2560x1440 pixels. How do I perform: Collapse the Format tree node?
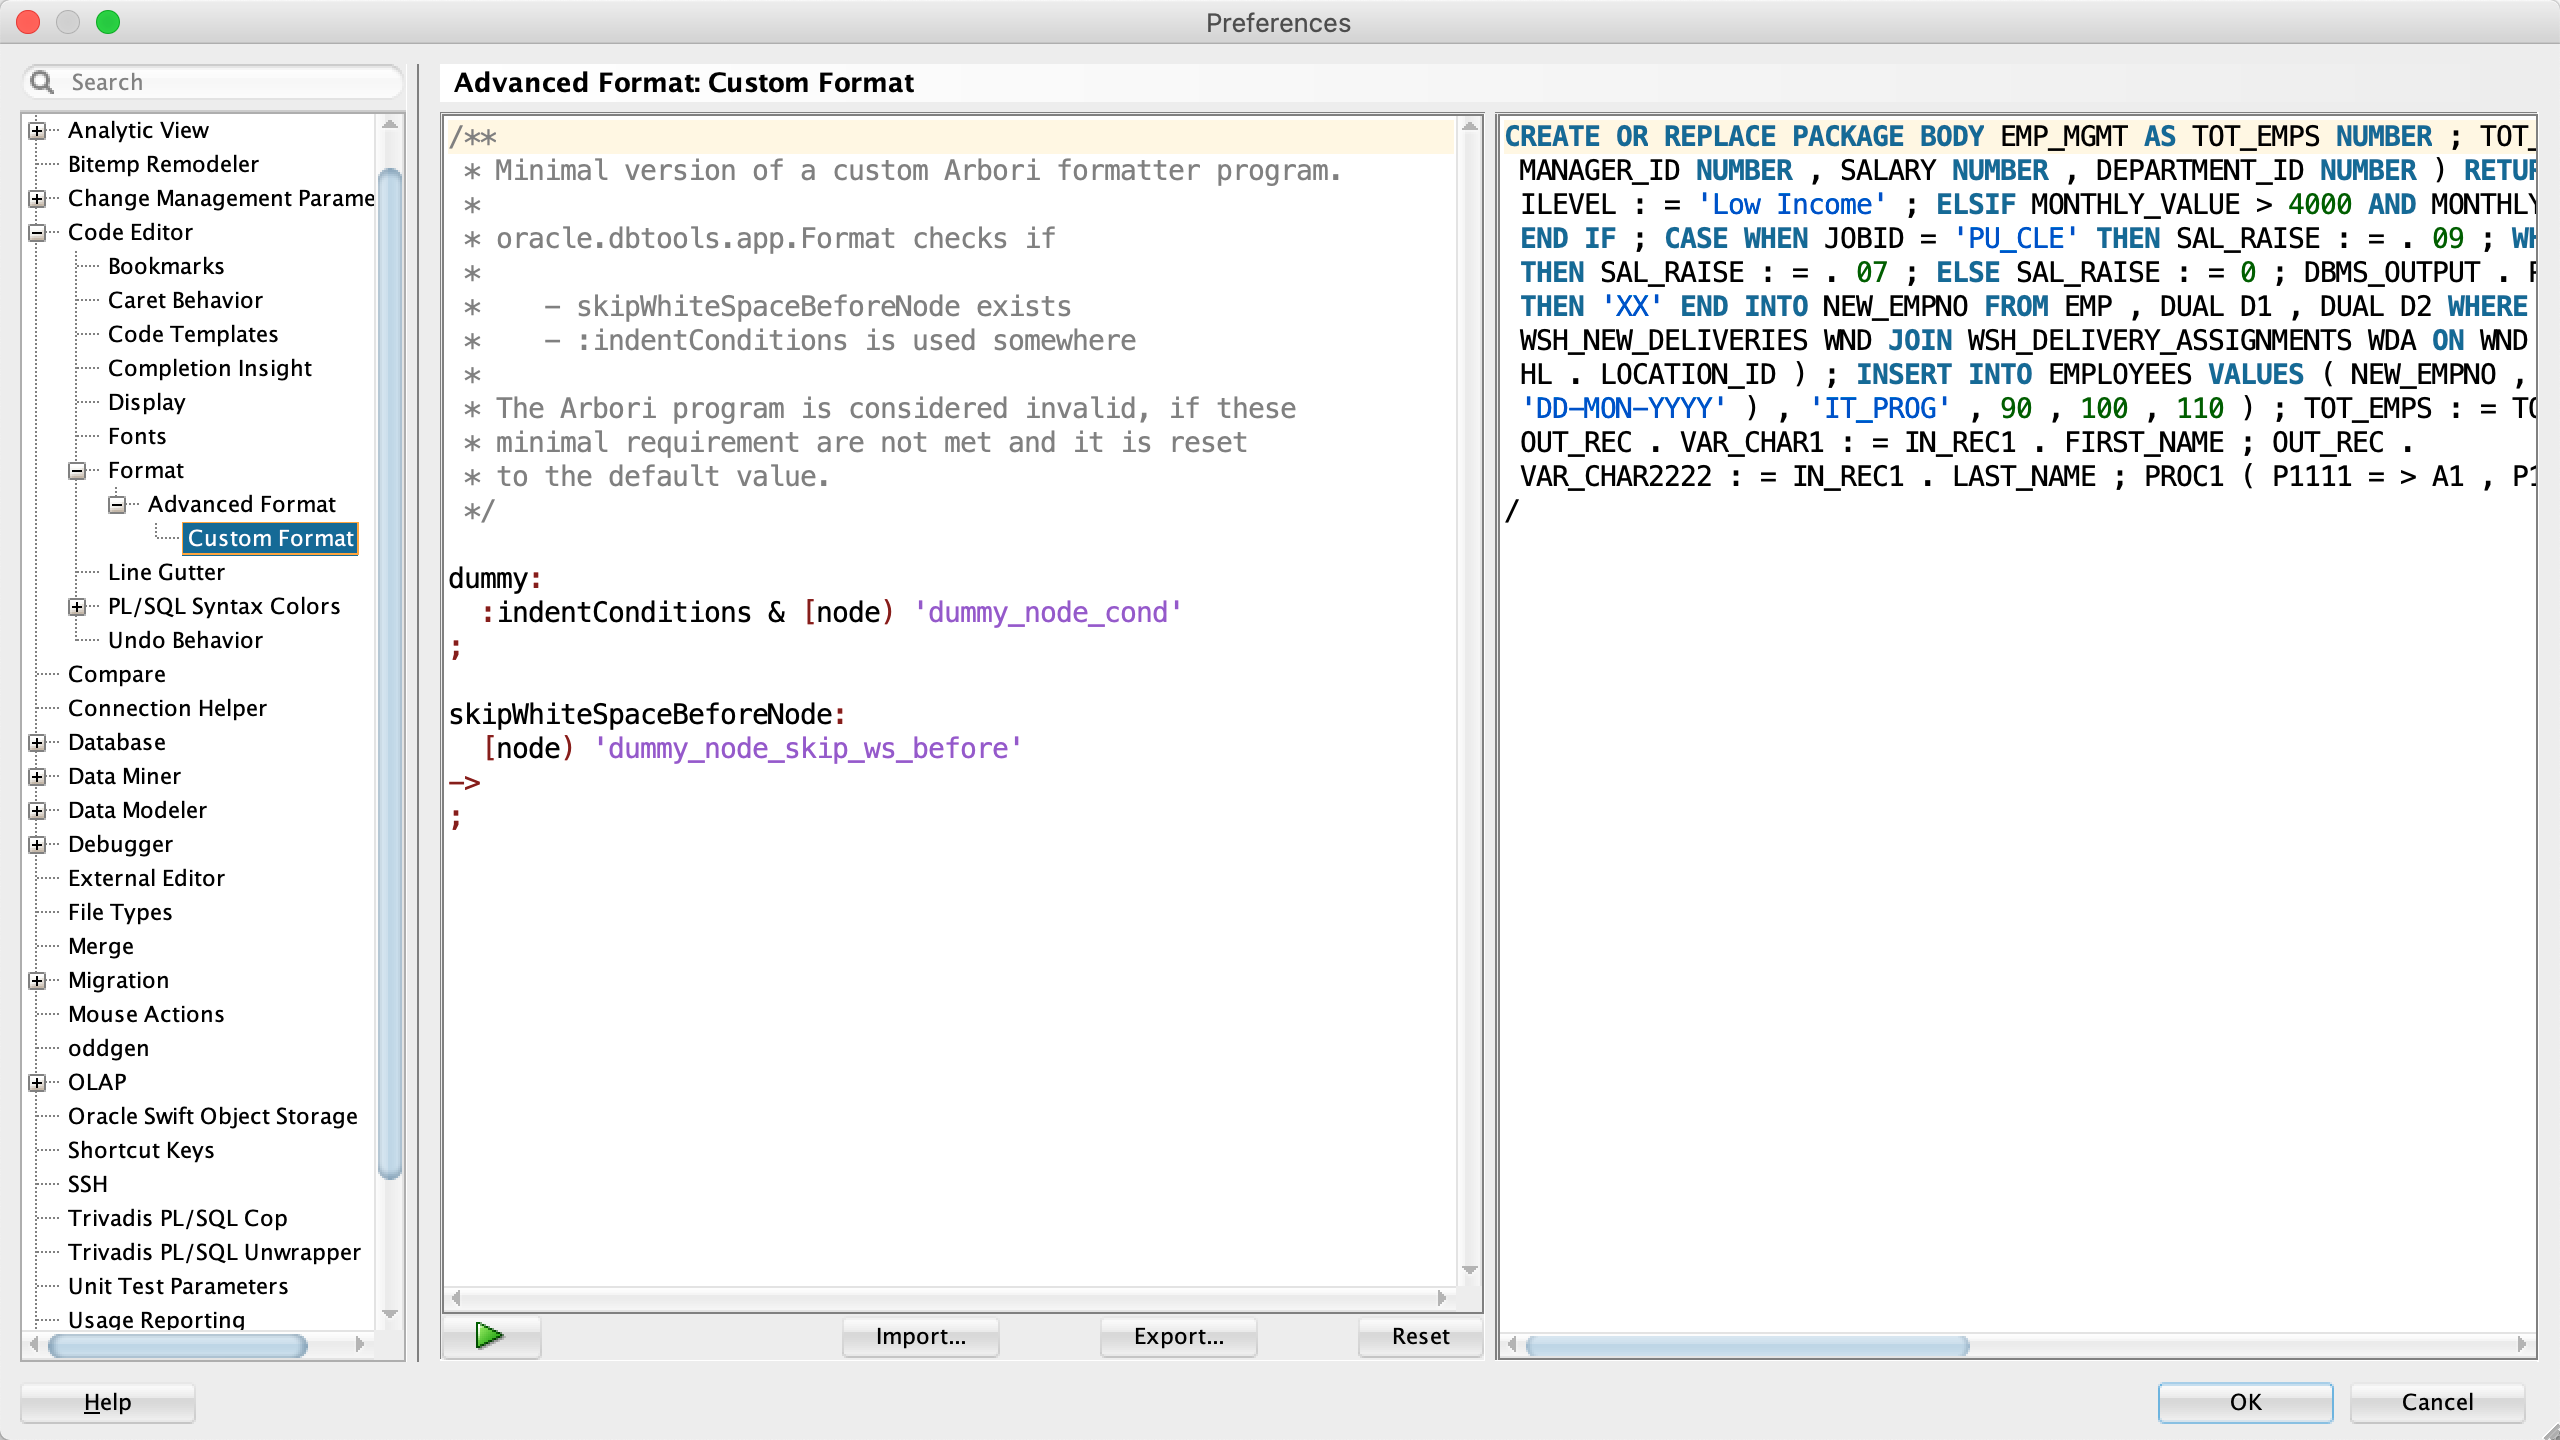77,471
